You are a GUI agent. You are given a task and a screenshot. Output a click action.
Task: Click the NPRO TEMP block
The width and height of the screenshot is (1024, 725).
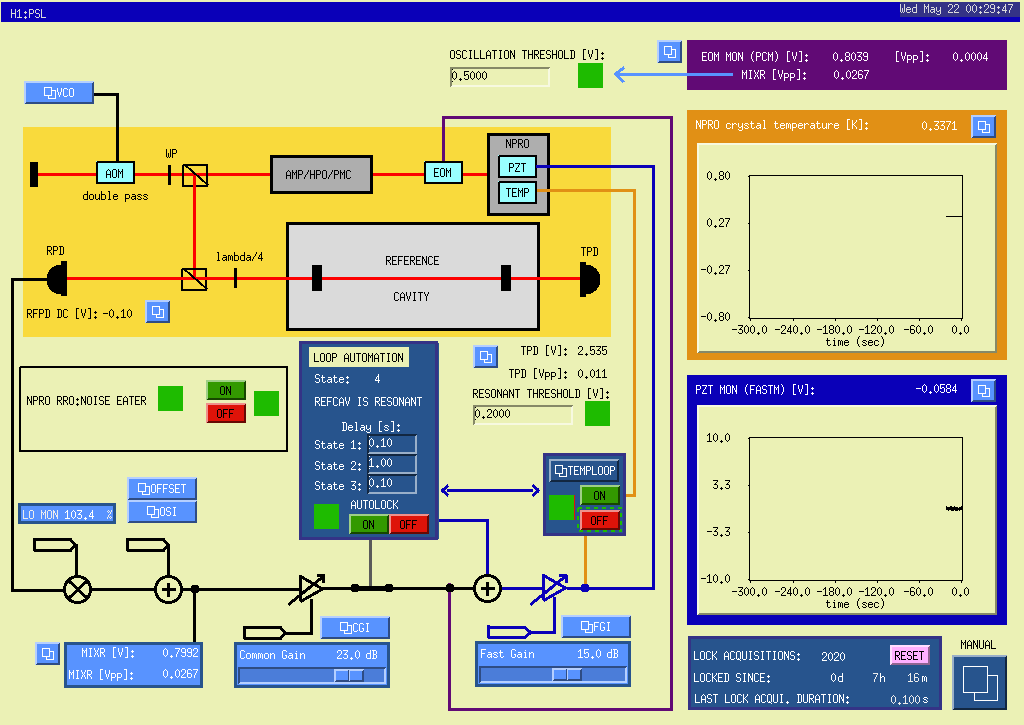tap(517, 193)
